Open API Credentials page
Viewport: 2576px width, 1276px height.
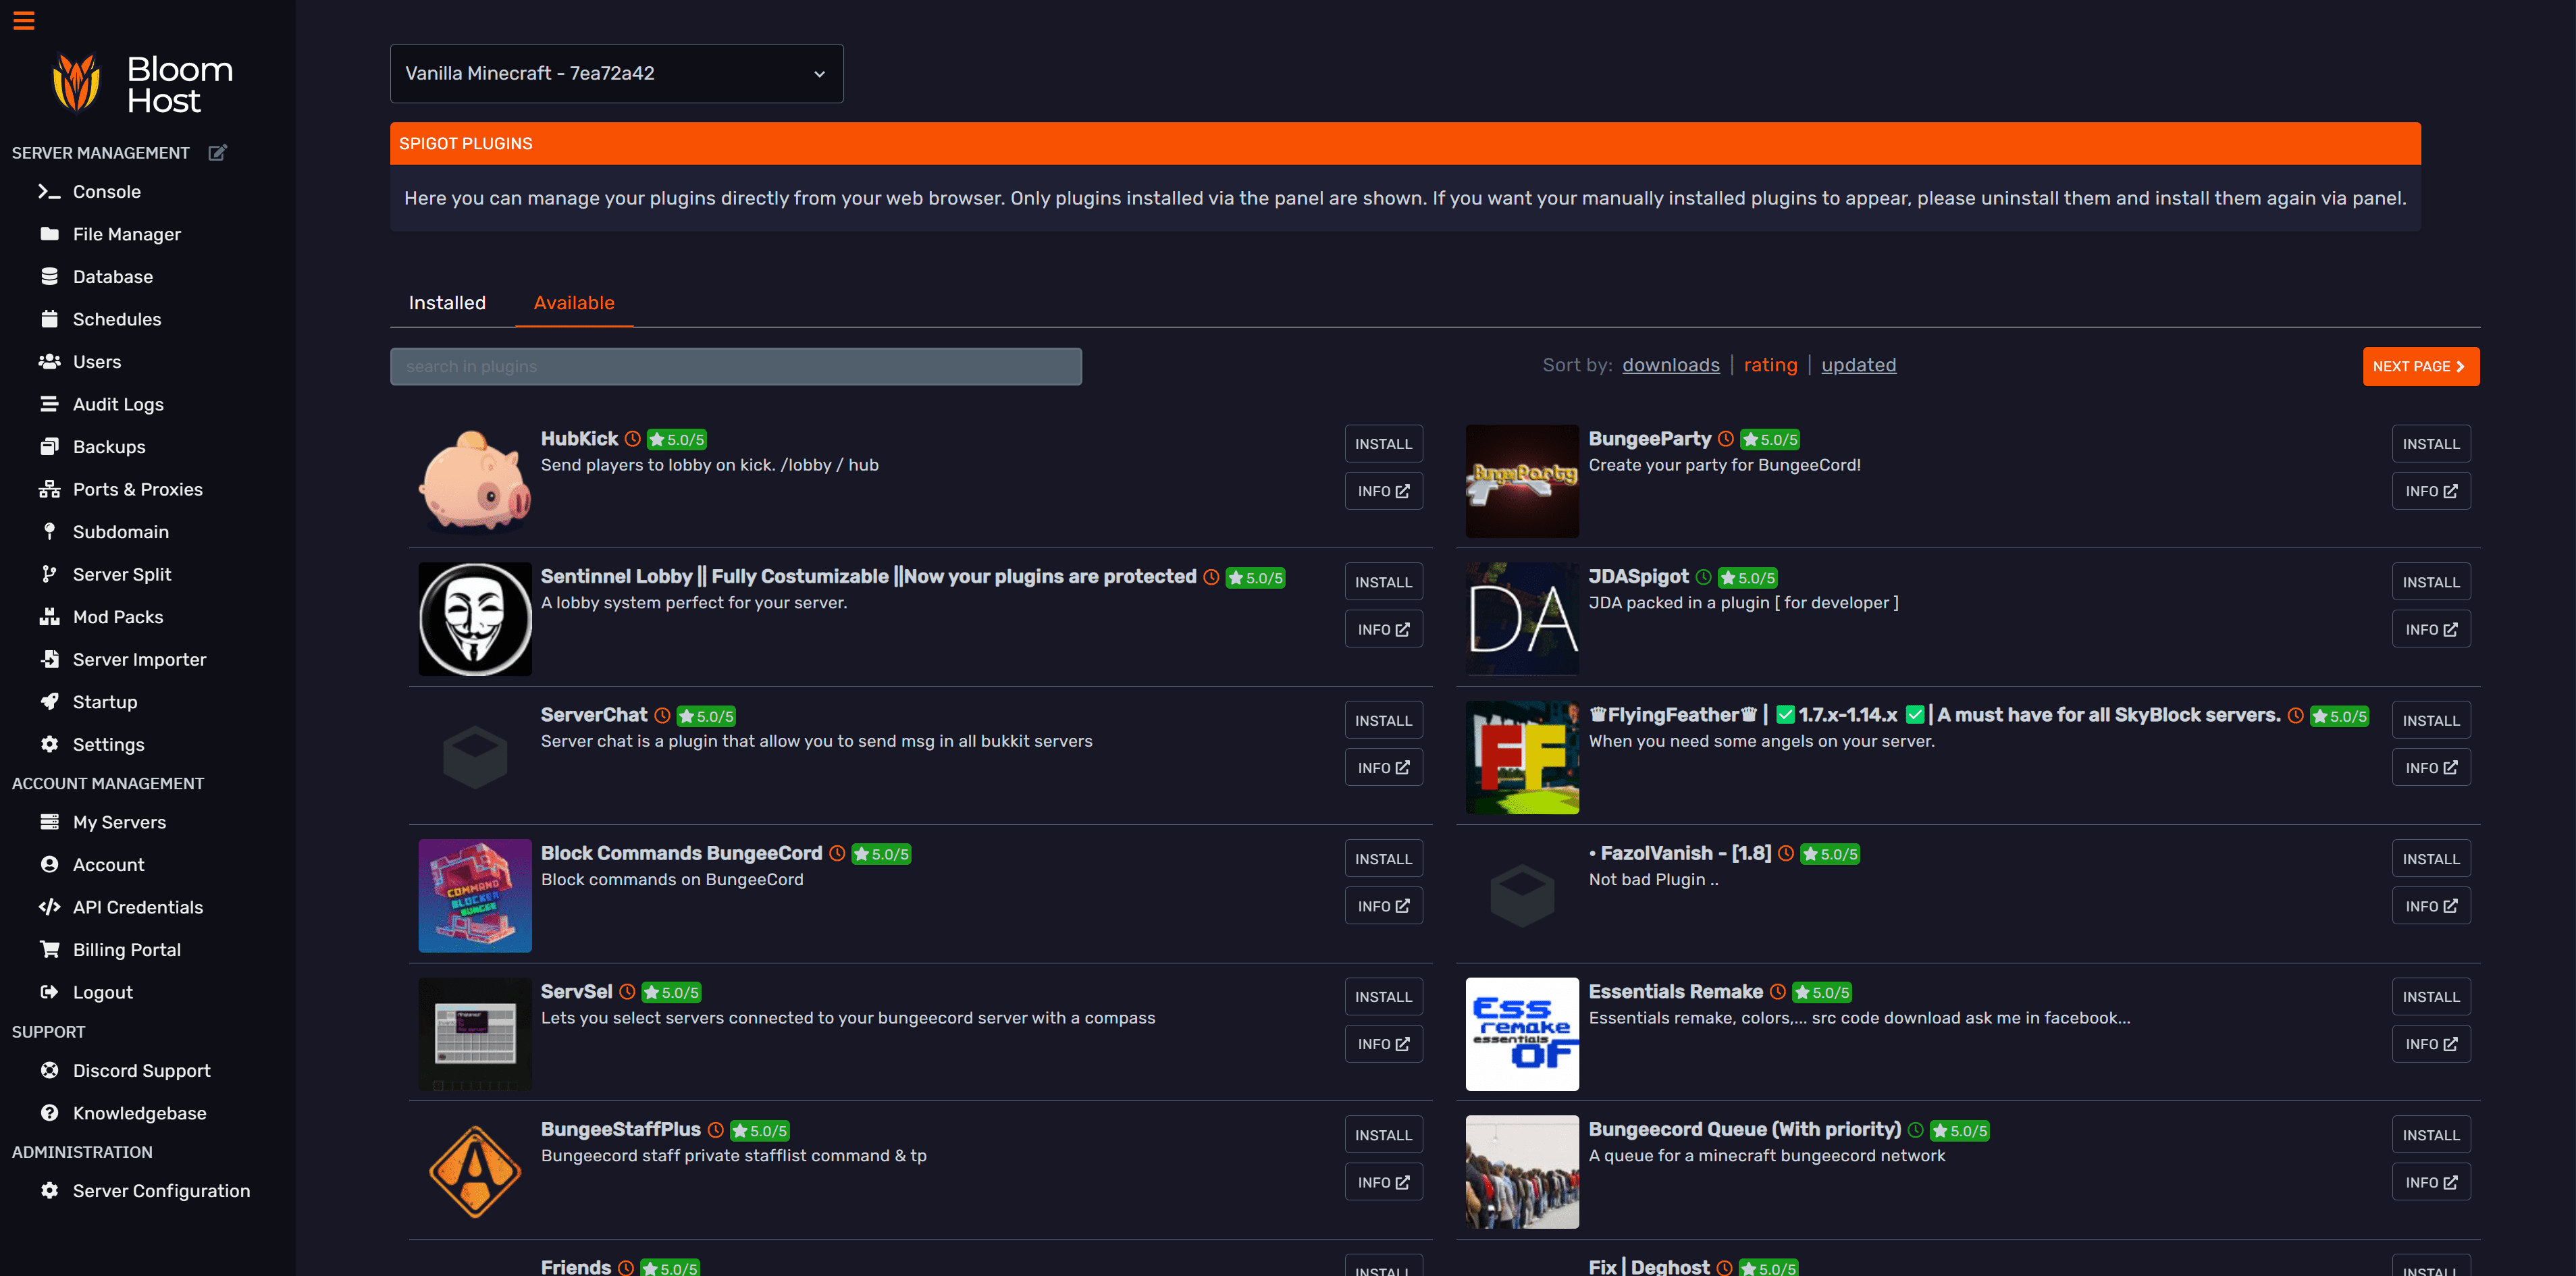(x=137, y=907)
